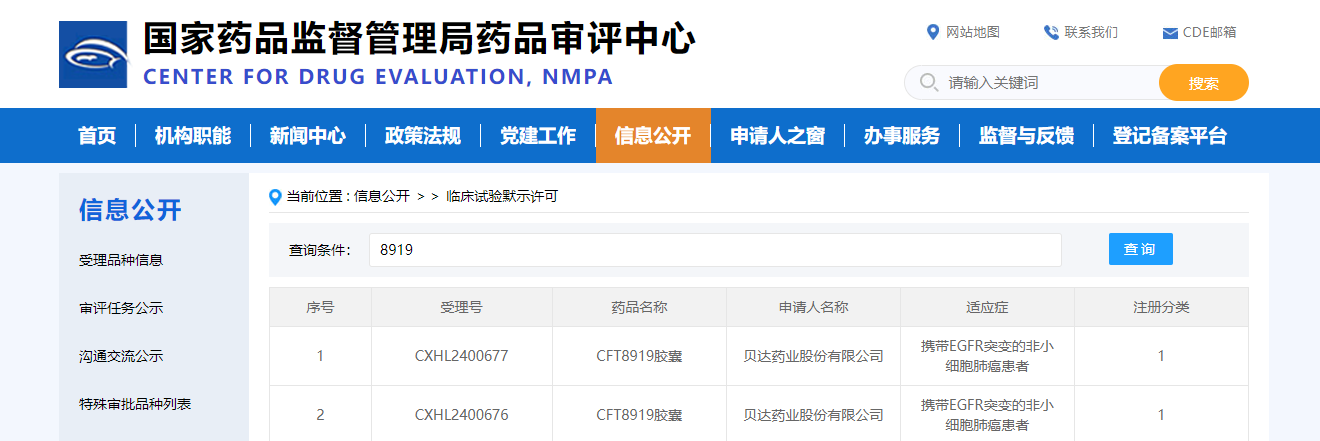Image resolution: width=1320 pixels, height=441 pixels.
Task: Open the 机构职能 menu
Action: pos(192,136)
